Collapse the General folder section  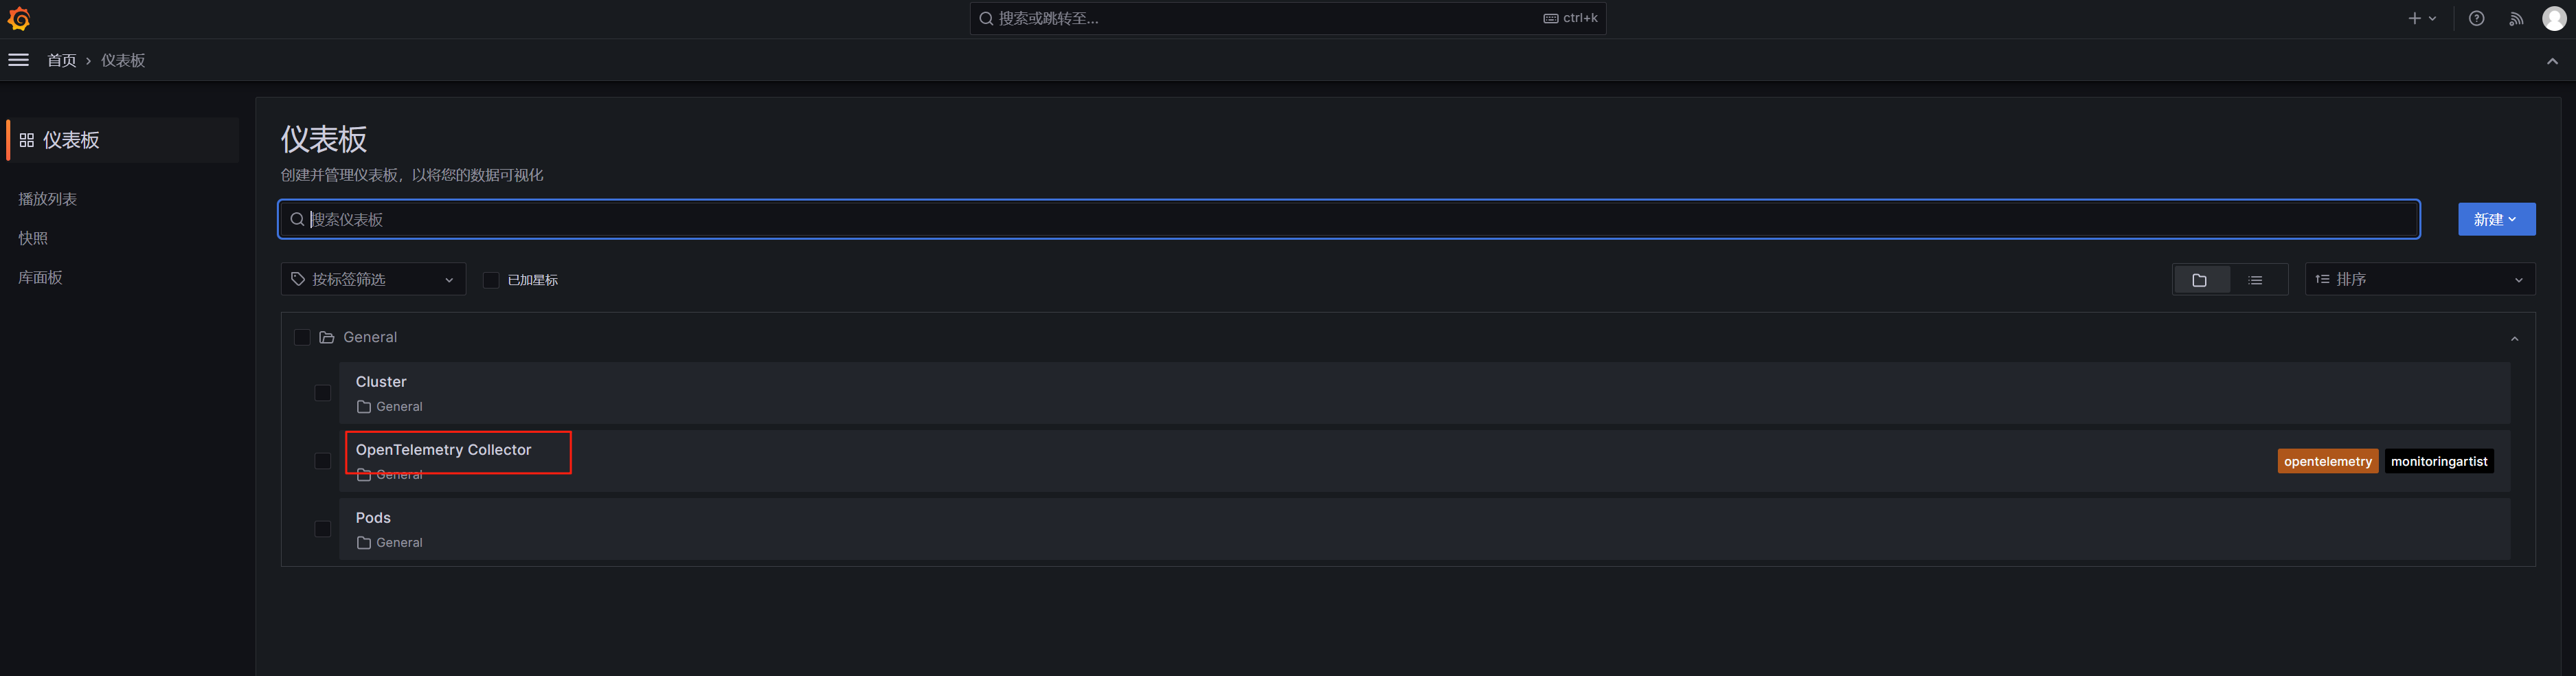(2514, 338)
